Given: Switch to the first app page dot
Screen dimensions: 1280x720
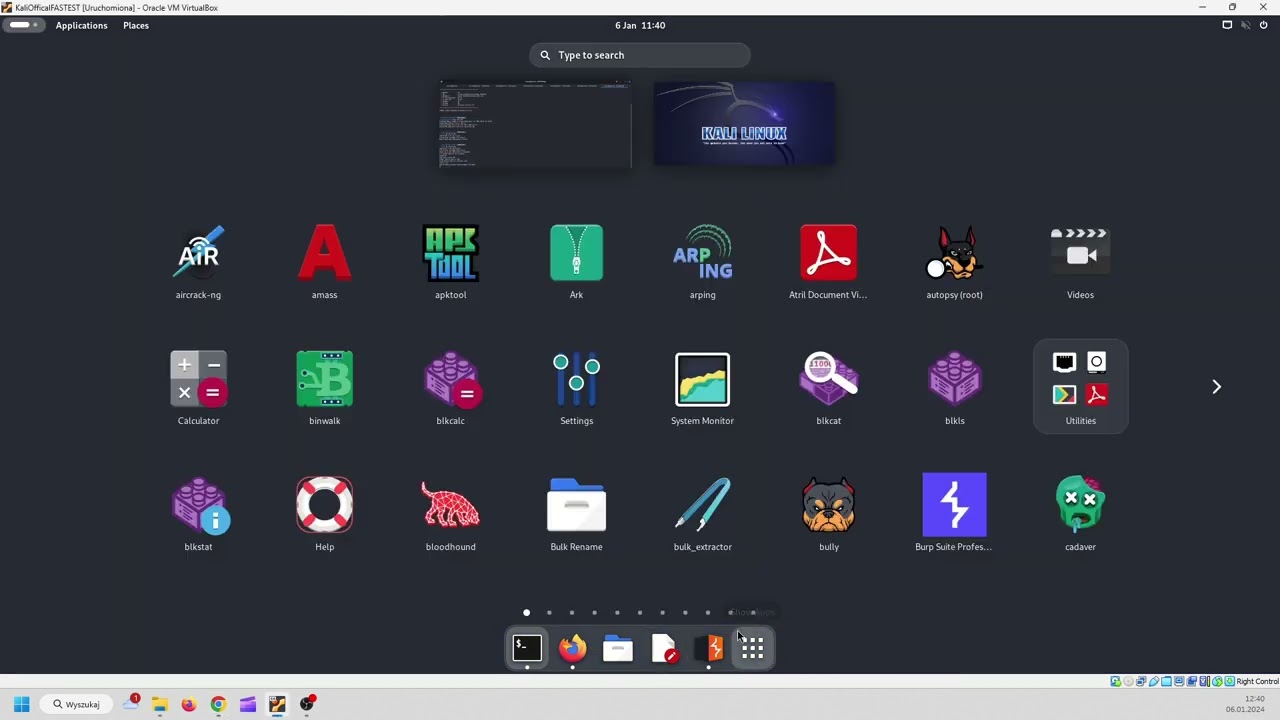Looking at the screenshot, I should pyautogui.click(x=526, y=612).
